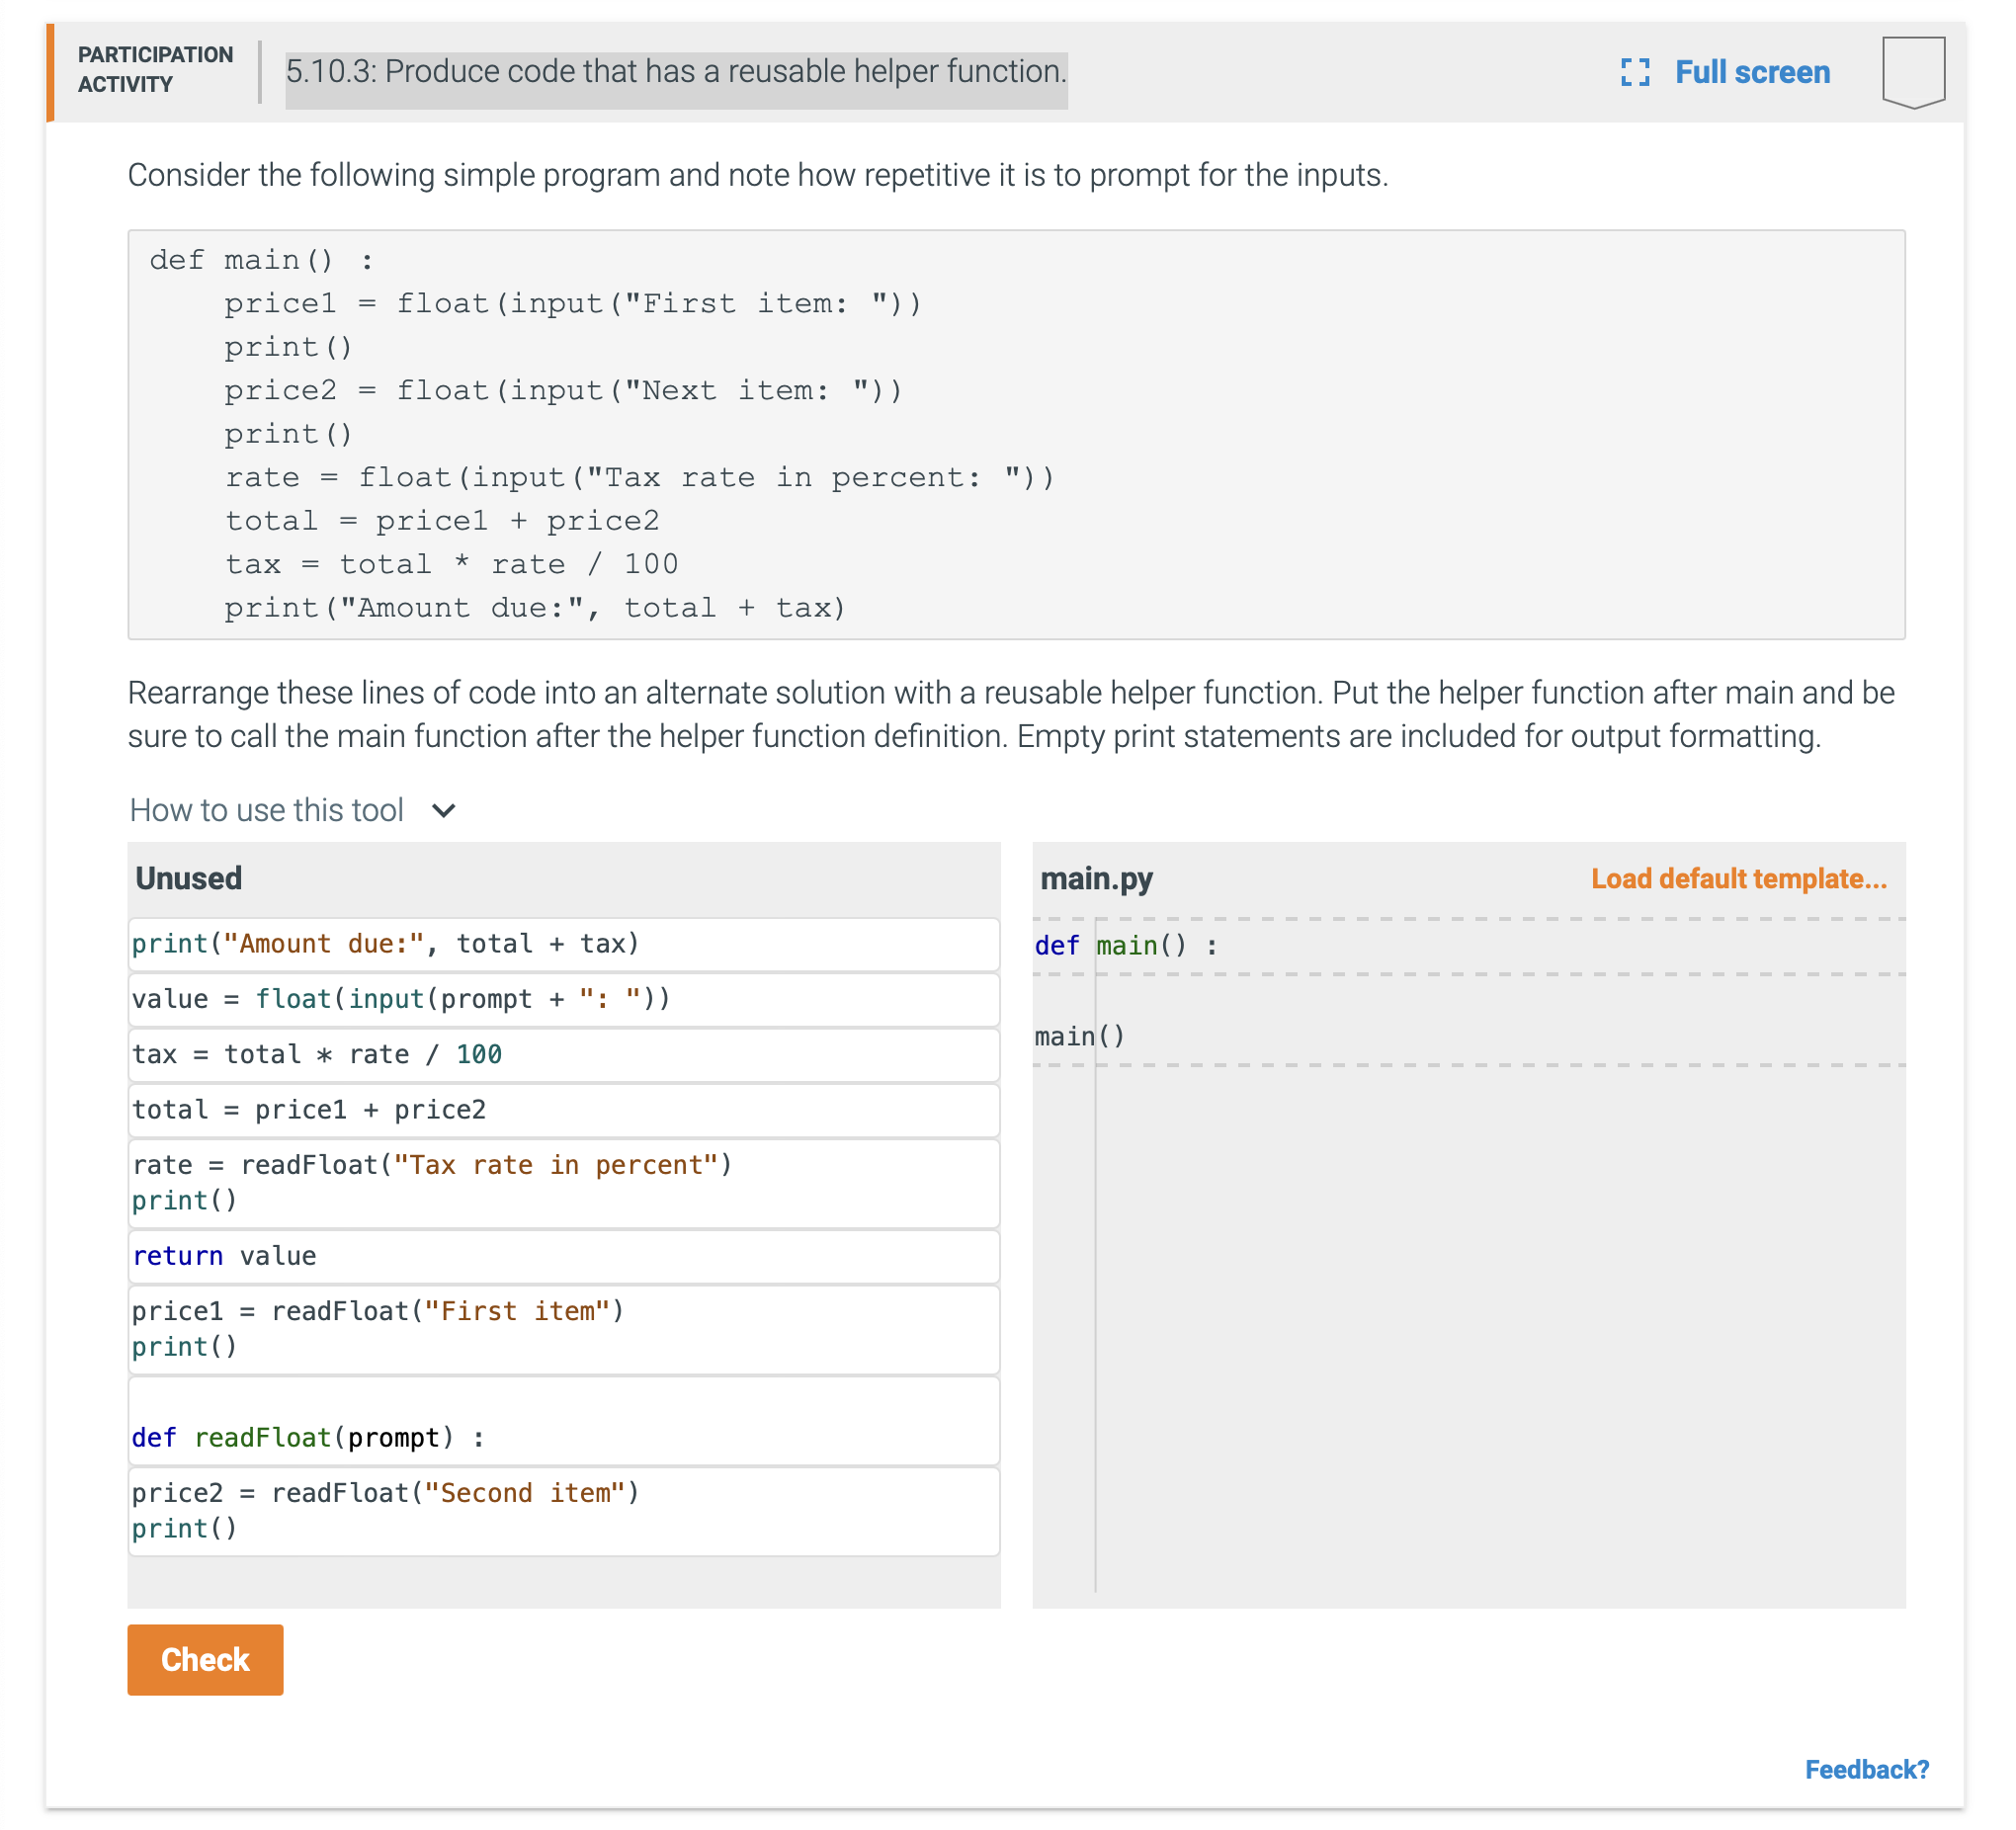2016x1830 pixels.
Task: Select the def readFloat(prompt) block
Action: [x=564, y=1420]
